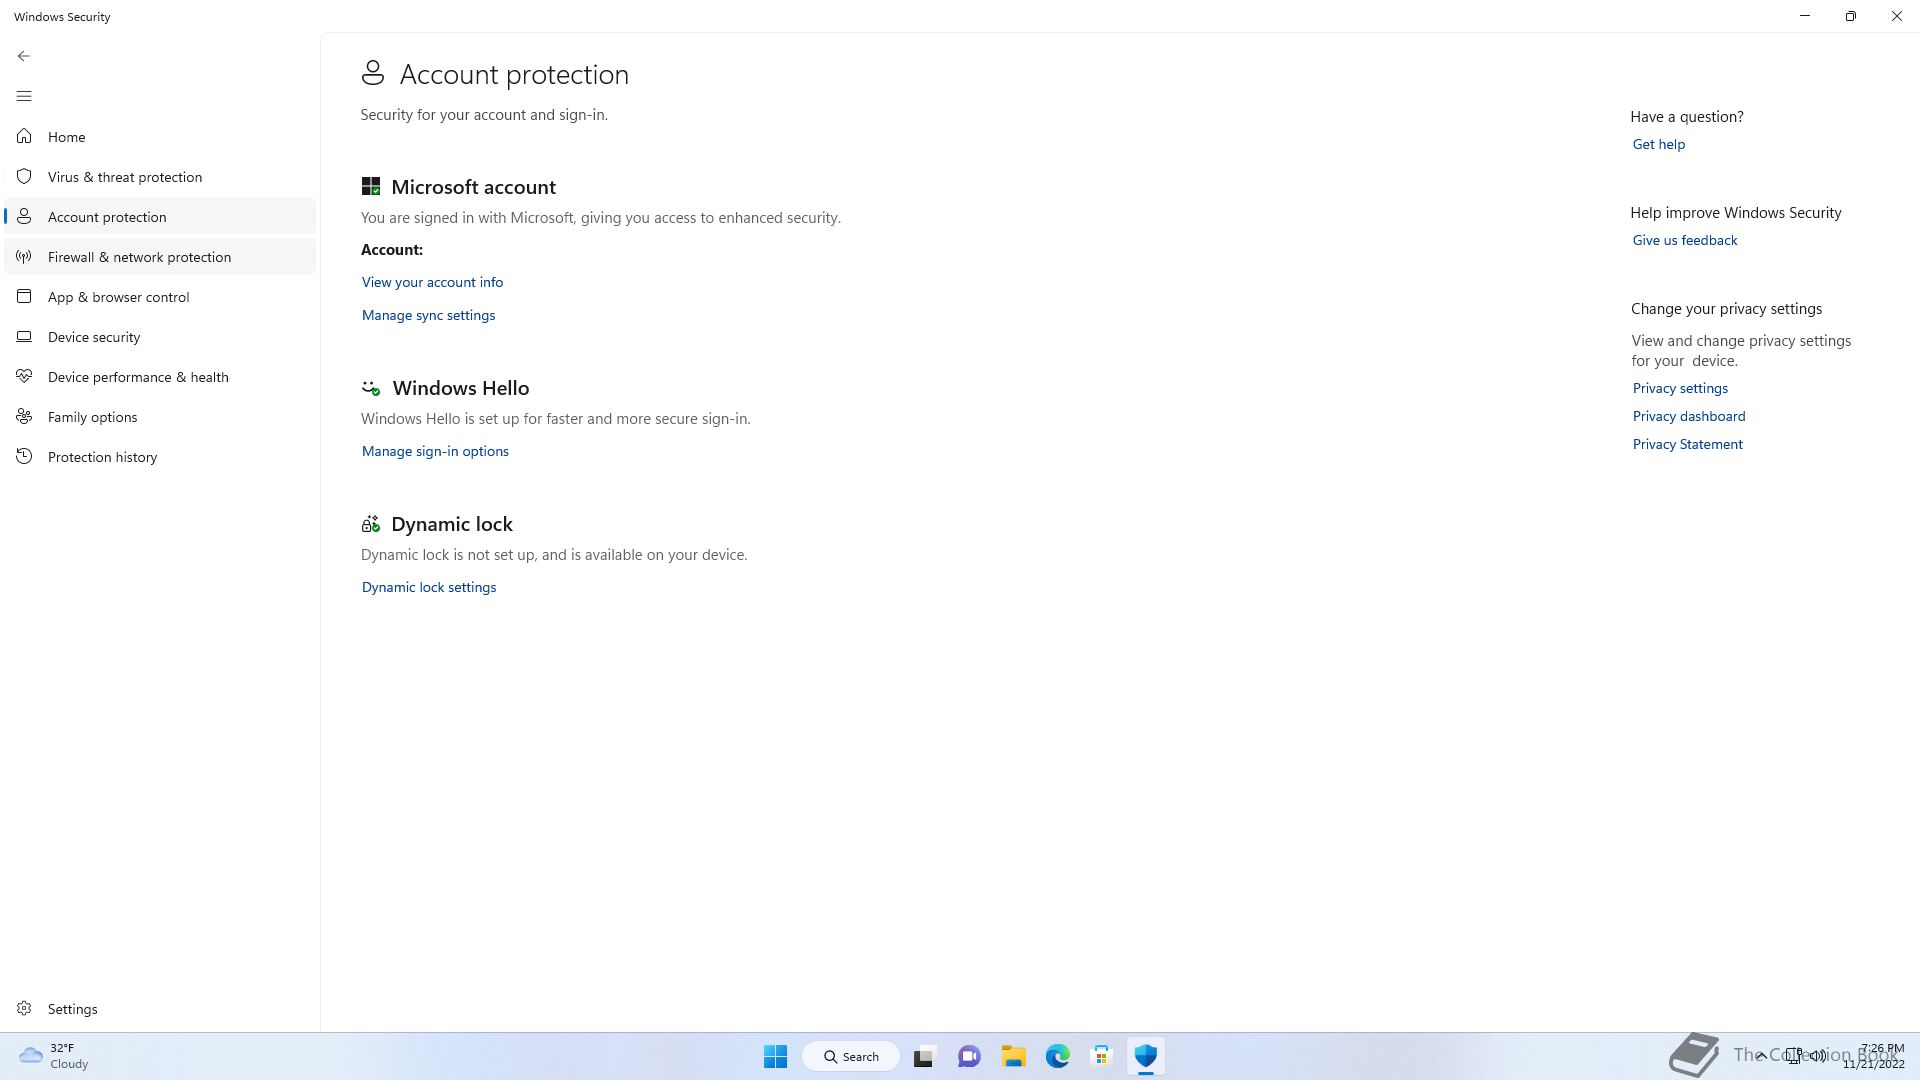Image resolution: width=1920 pixels, height=1080 pixels.
Task: Click the antenna icon for Firewall & network protection
Action: coord(24,257)
